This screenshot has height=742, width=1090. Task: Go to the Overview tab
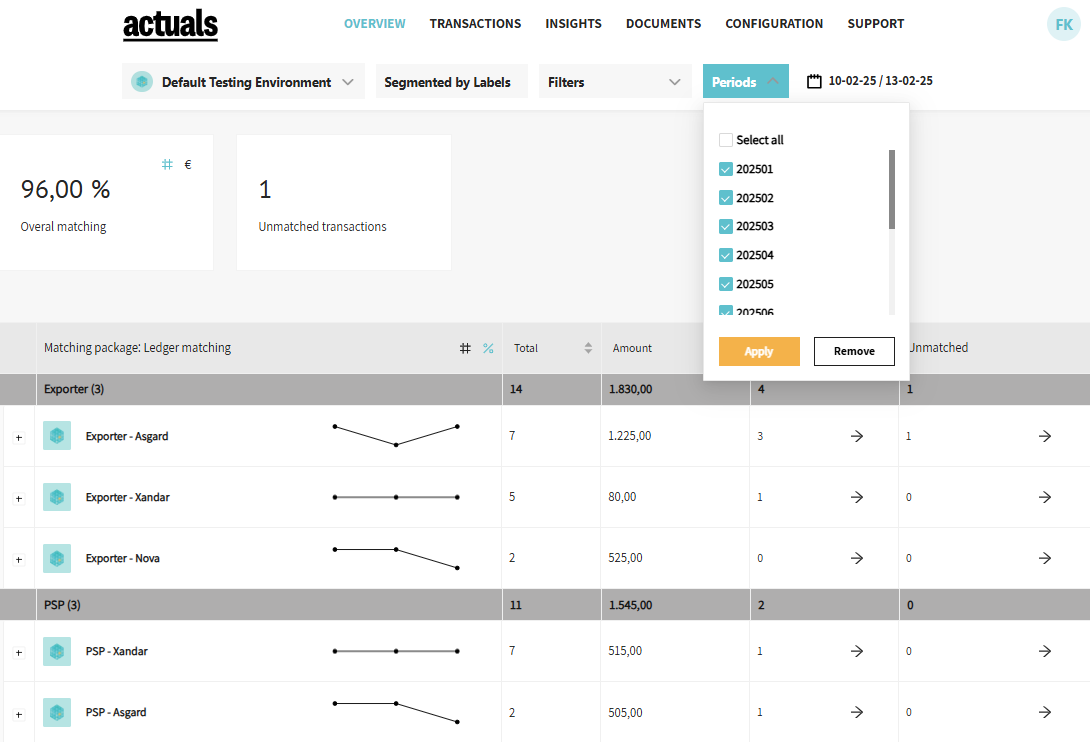point(375,24)
